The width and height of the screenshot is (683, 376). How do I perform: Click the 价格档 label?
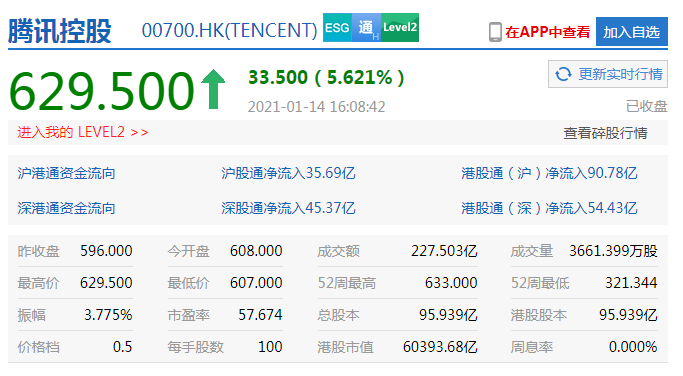coord(38,347)
